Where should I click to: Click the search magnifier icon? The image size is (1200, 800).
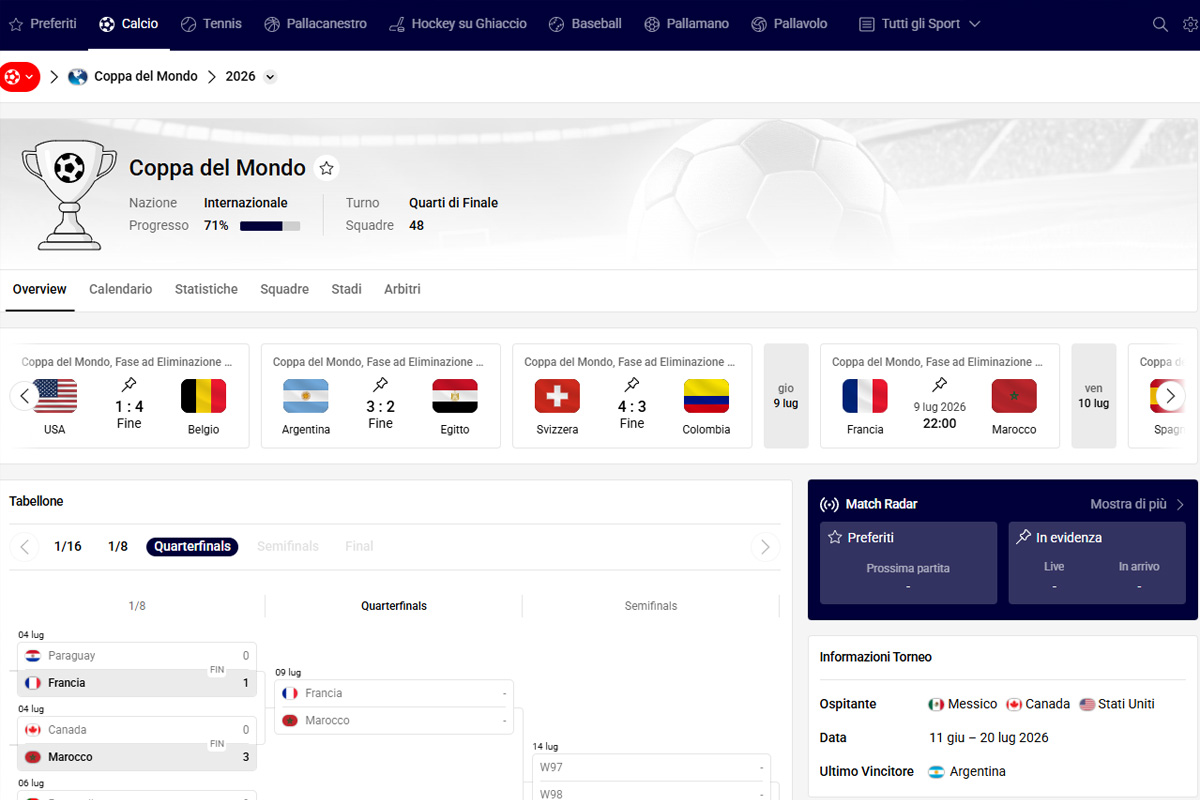(1160, 24)
